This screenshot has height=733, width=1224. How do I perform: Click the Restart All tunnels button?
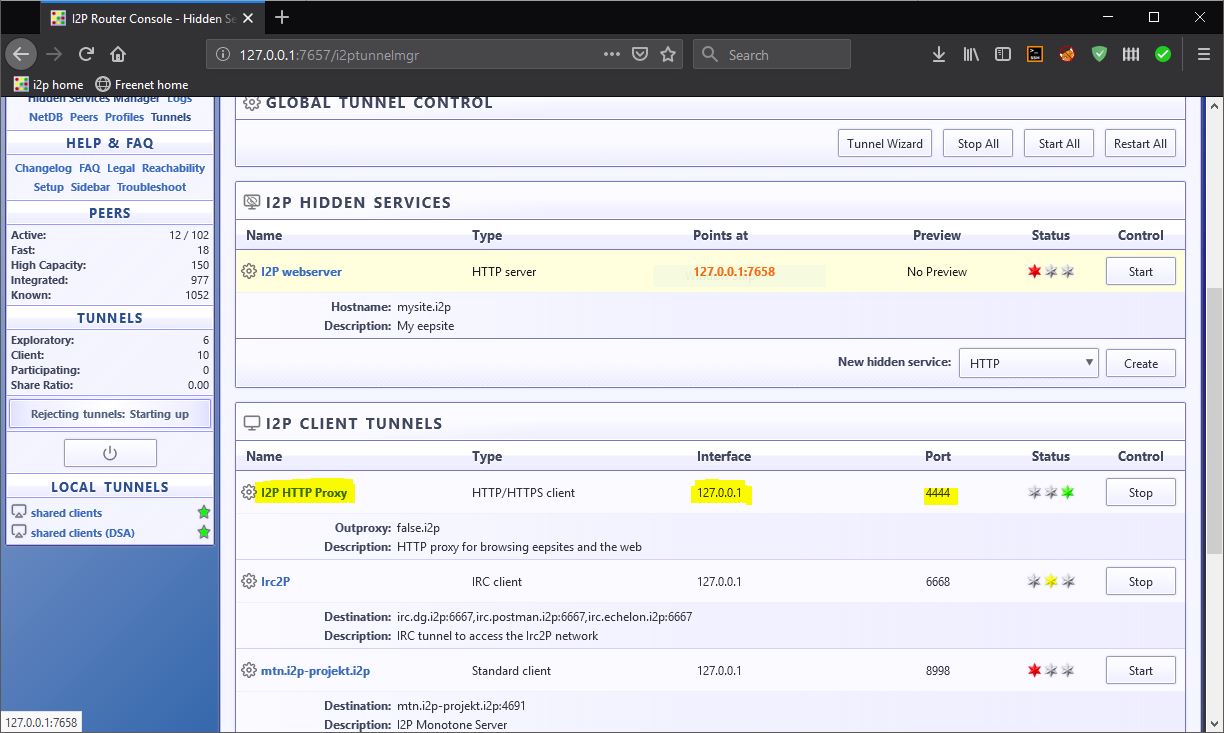point(1140,143)
